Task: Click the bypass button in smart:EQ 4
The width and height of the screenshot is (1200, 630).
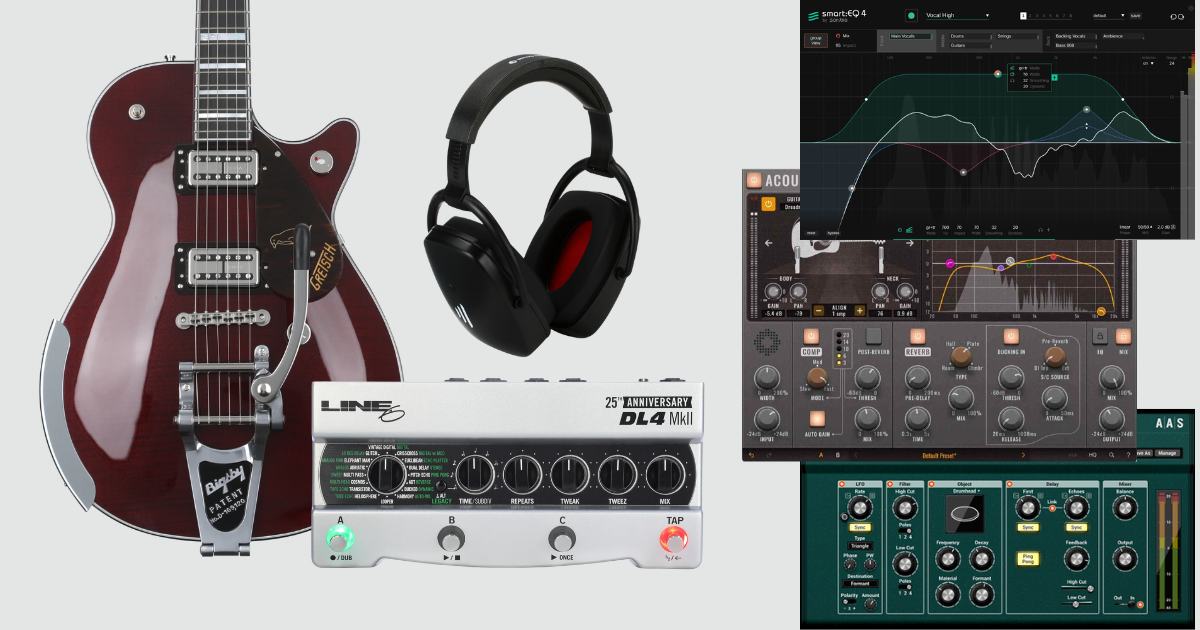Action: tap(833, 233)
